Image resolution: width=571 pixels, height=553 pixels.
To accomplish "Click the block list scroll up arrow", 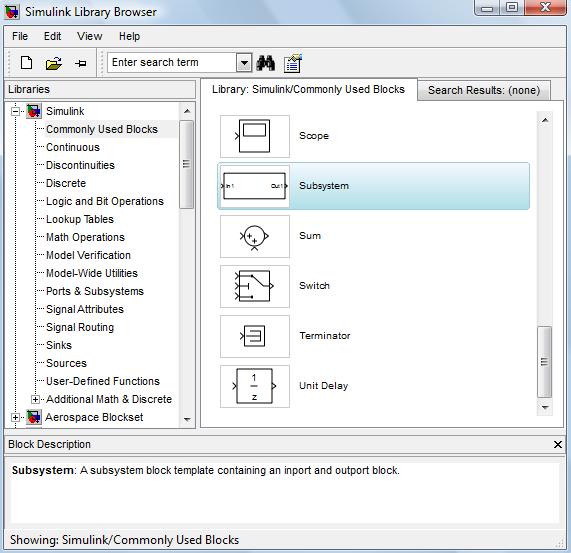I will (x=545, y=120).
